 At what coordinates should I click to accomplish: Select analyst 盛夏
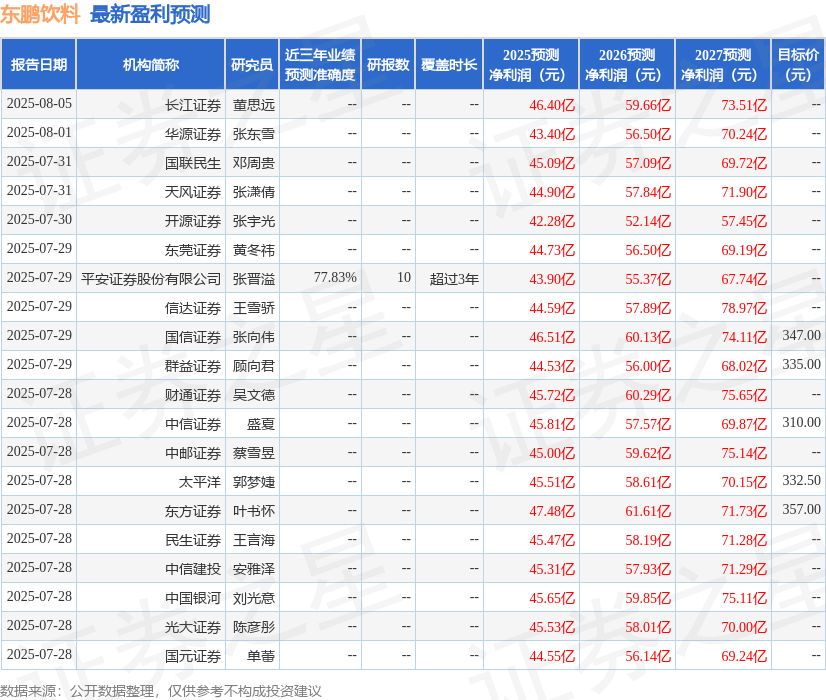[261, 423]
